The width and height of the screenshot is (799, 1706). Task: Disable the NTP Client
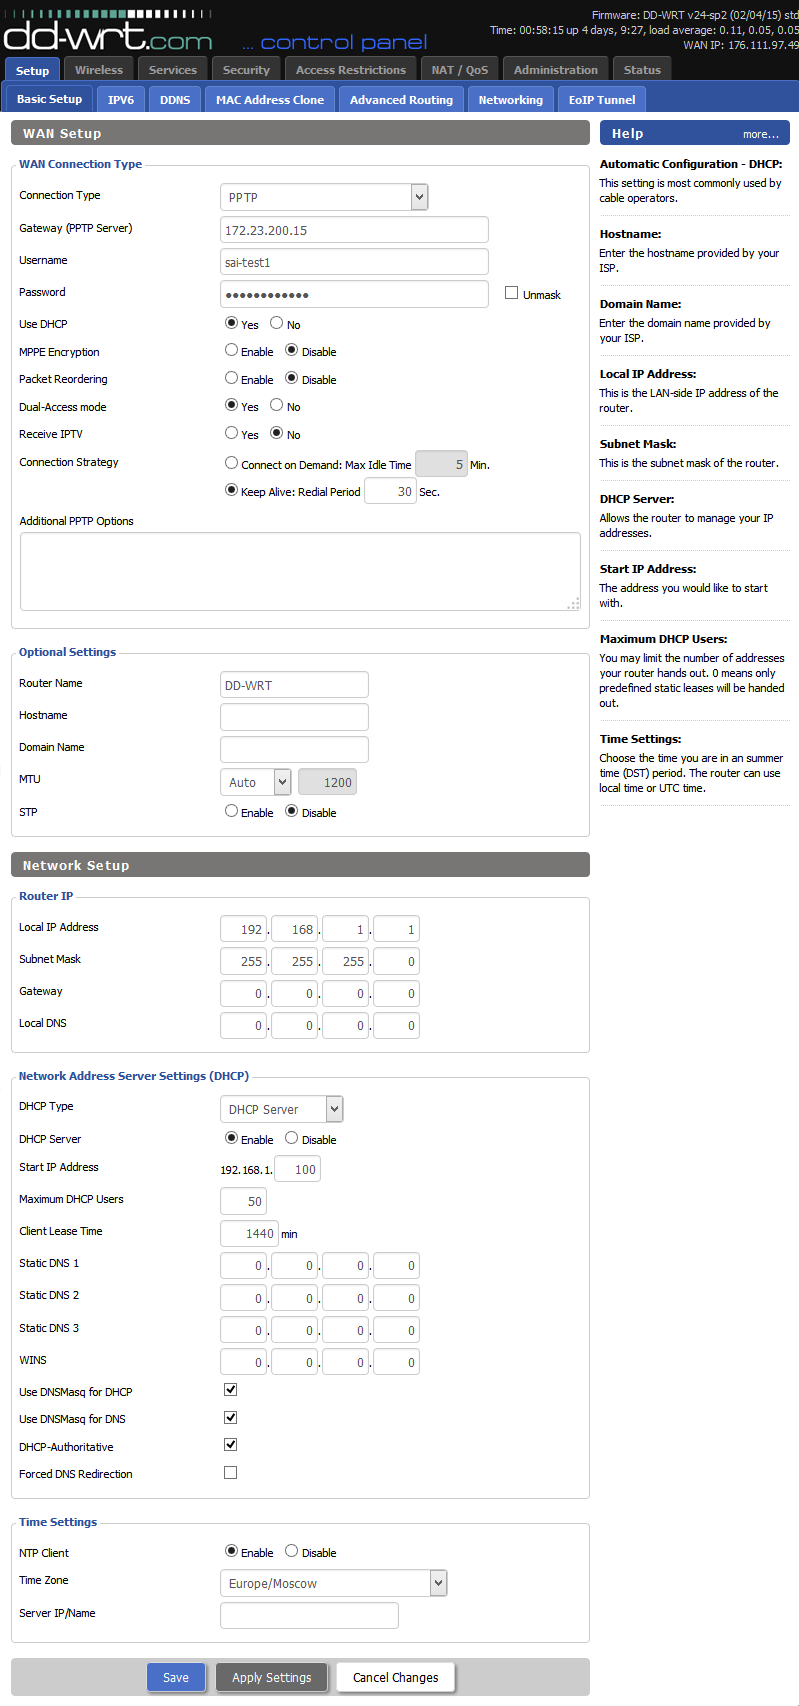pyautogui.click(x=292, y=1551)
